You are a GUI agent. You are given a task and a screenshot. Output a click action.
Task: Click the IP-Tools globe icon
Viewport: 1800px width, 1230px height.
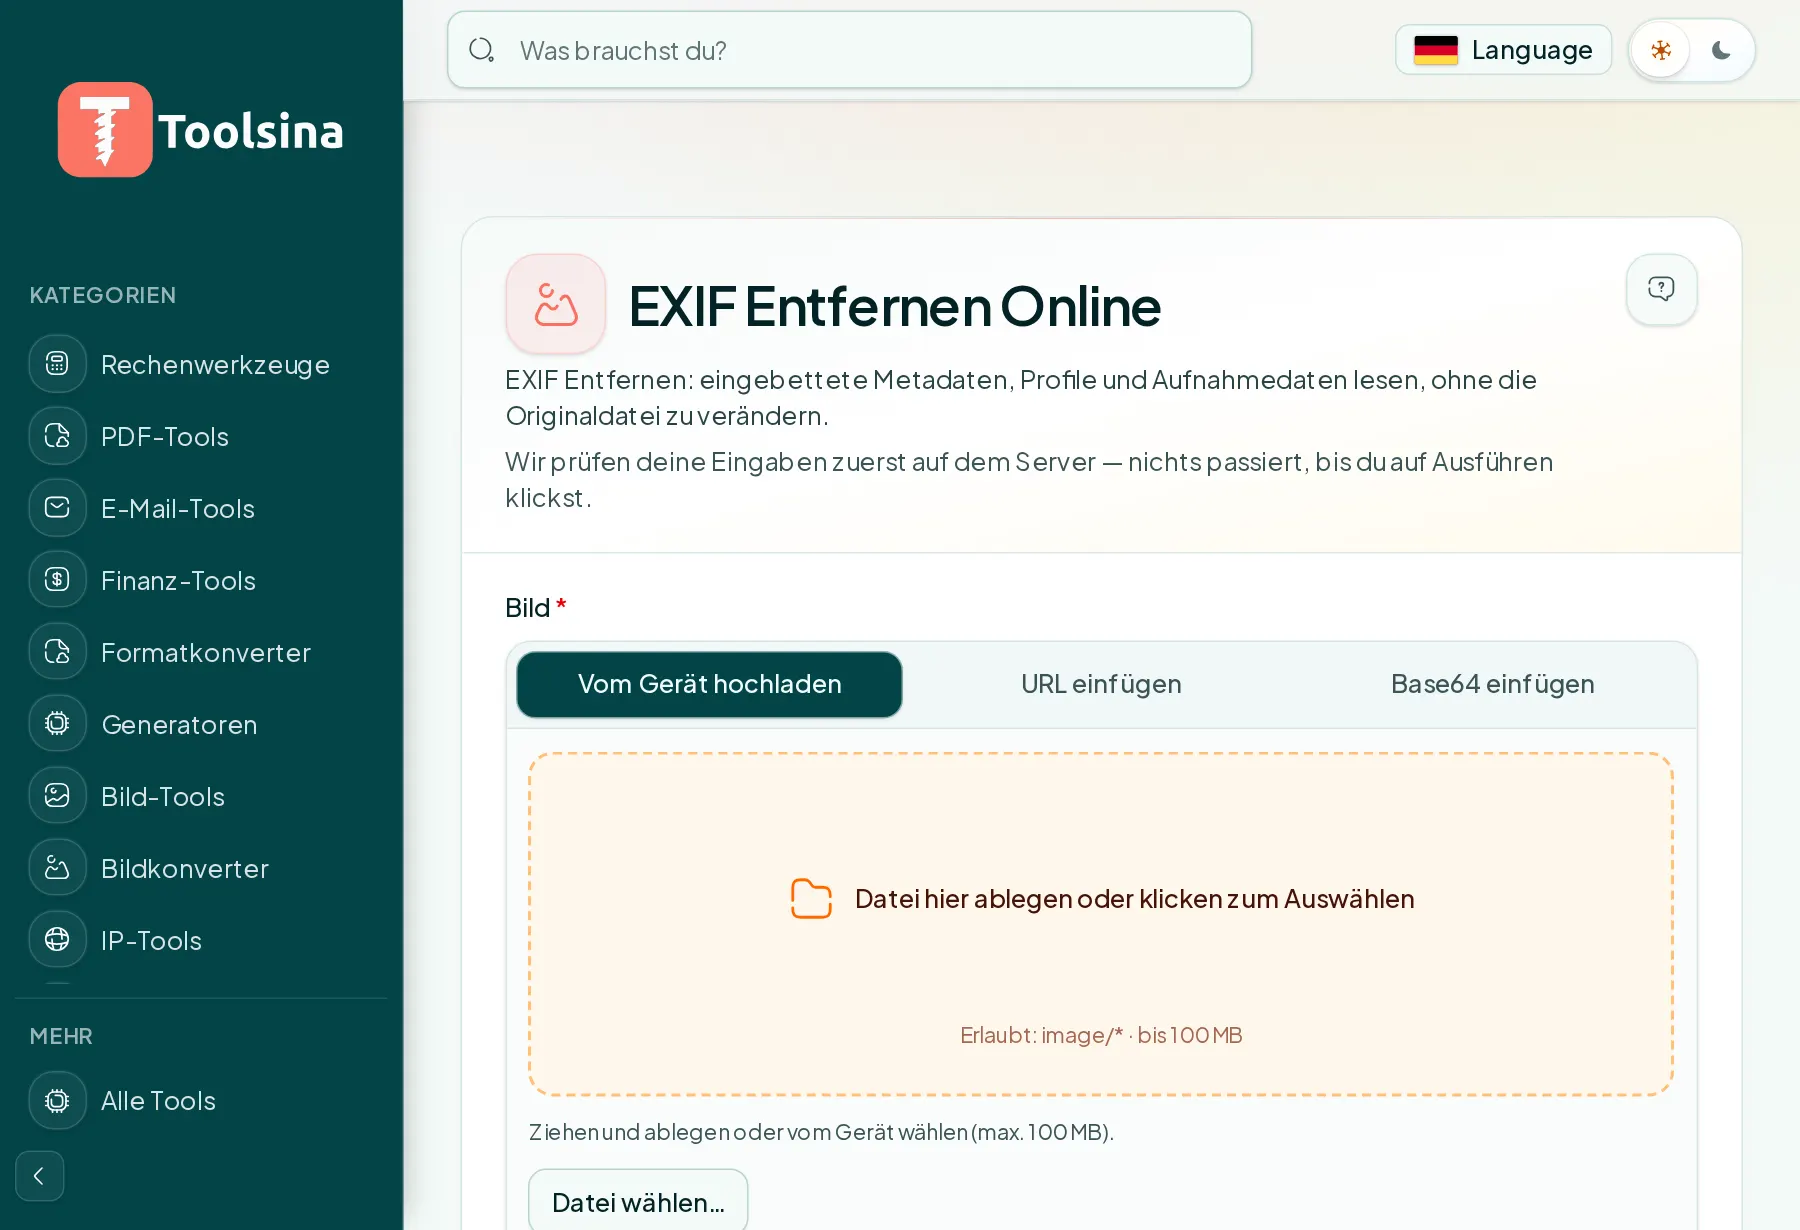(x=58, y=940)
